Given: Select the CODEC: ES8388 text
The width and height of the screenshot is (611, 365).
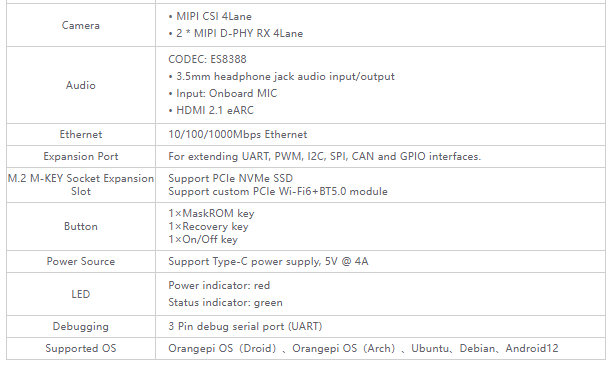Looking at the screenshot, I should 207,59.
